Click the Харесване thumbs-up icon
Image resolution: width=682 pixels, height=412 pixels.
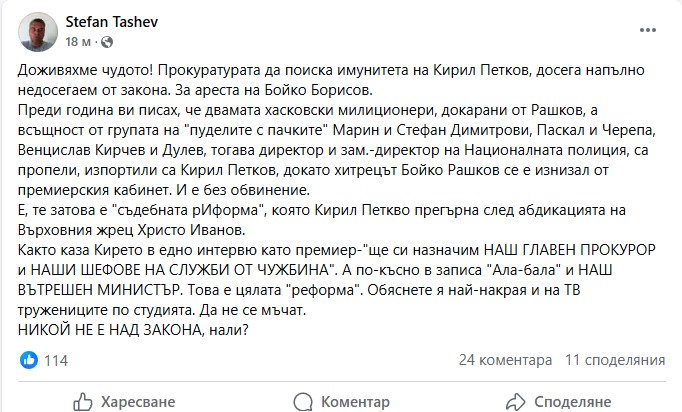tap(81, 401)
